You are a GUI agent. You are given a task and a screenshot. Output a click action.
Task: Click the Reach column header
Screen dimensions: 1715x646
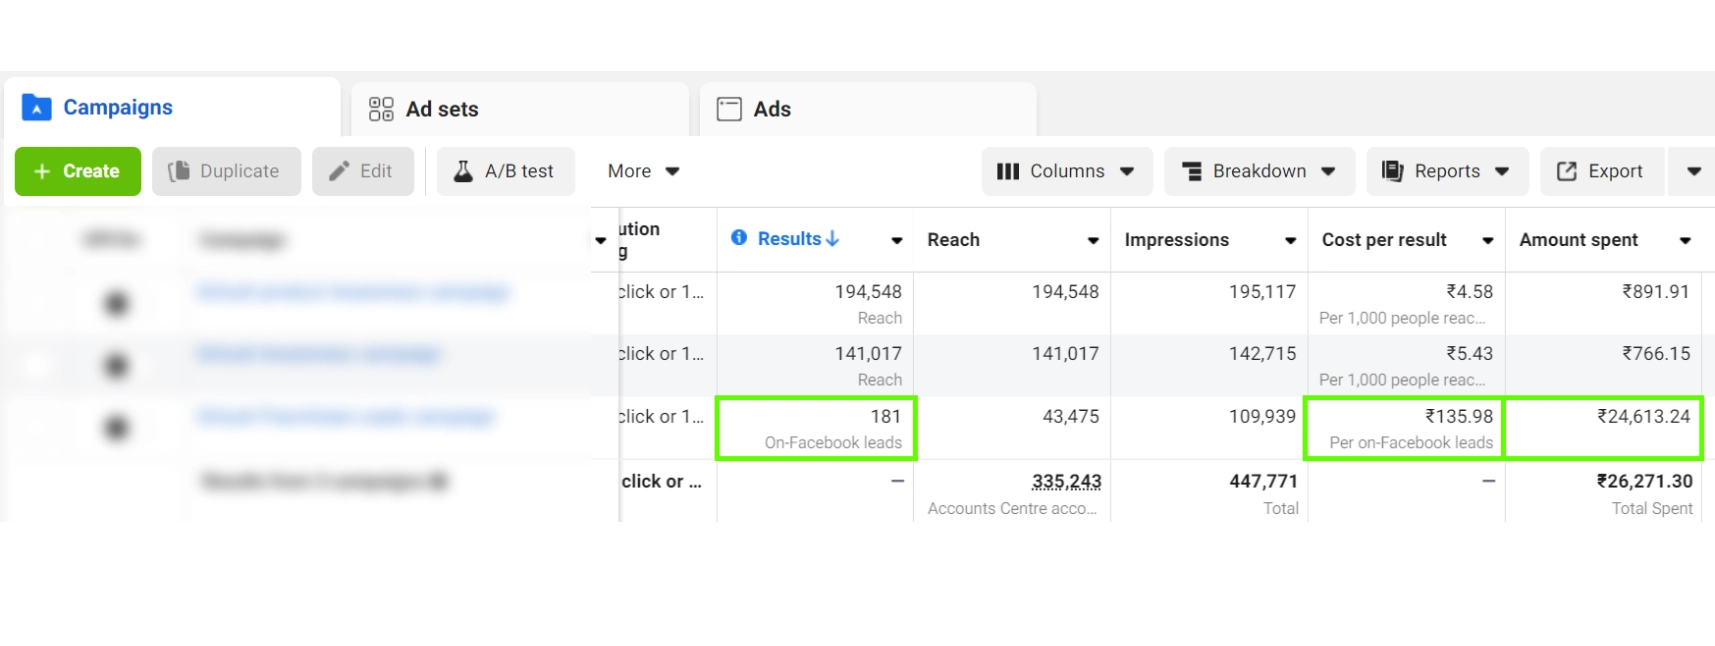coord(953,240)
